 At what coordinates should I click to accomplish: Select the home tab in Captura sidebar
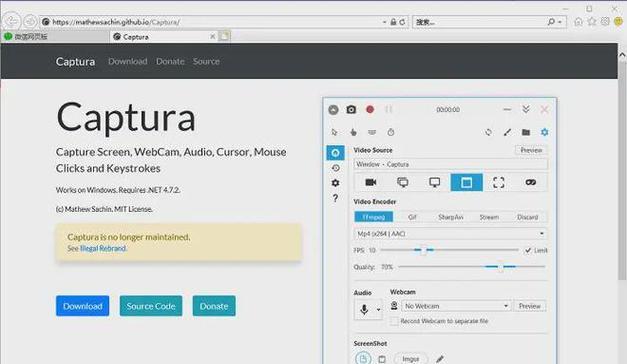tap(335, 153)
